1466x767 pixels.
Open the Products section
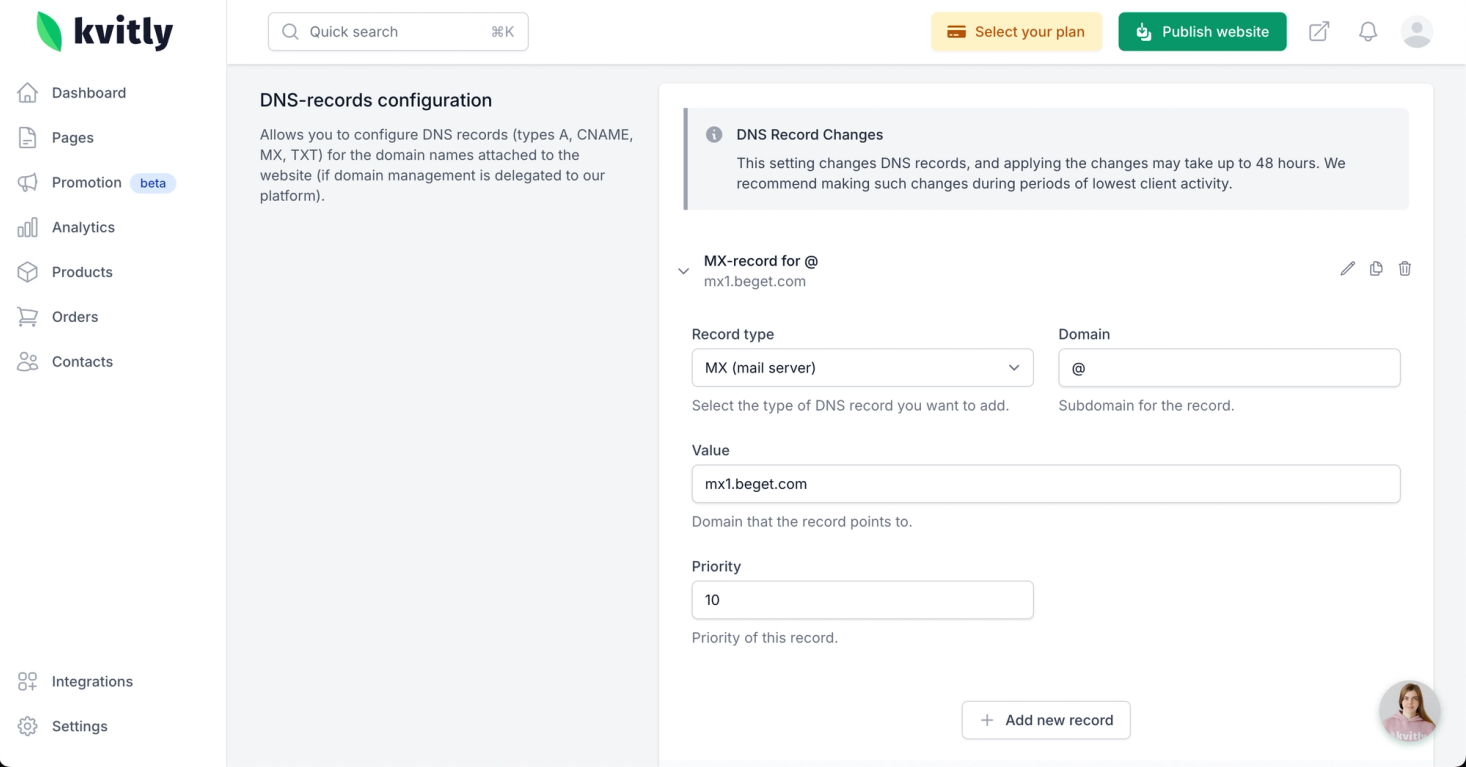pyautogui.click(x=82, y=272)
